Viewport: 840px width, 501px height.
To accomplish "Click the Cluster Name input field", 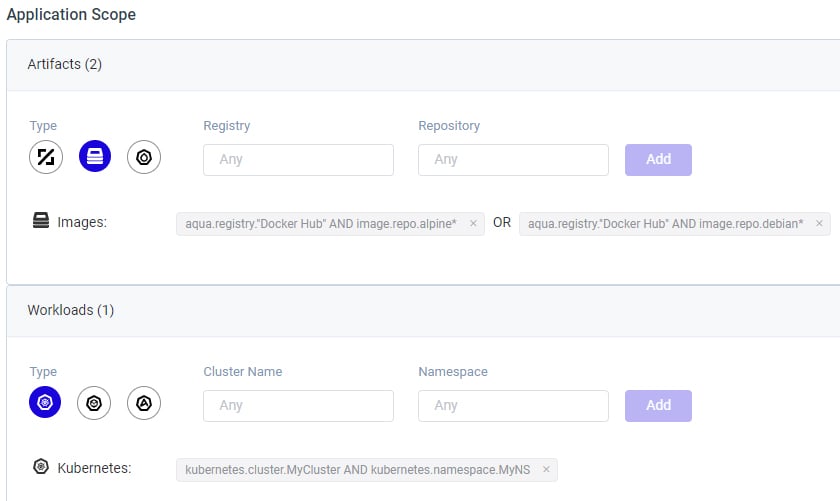I will pos(298,406).
